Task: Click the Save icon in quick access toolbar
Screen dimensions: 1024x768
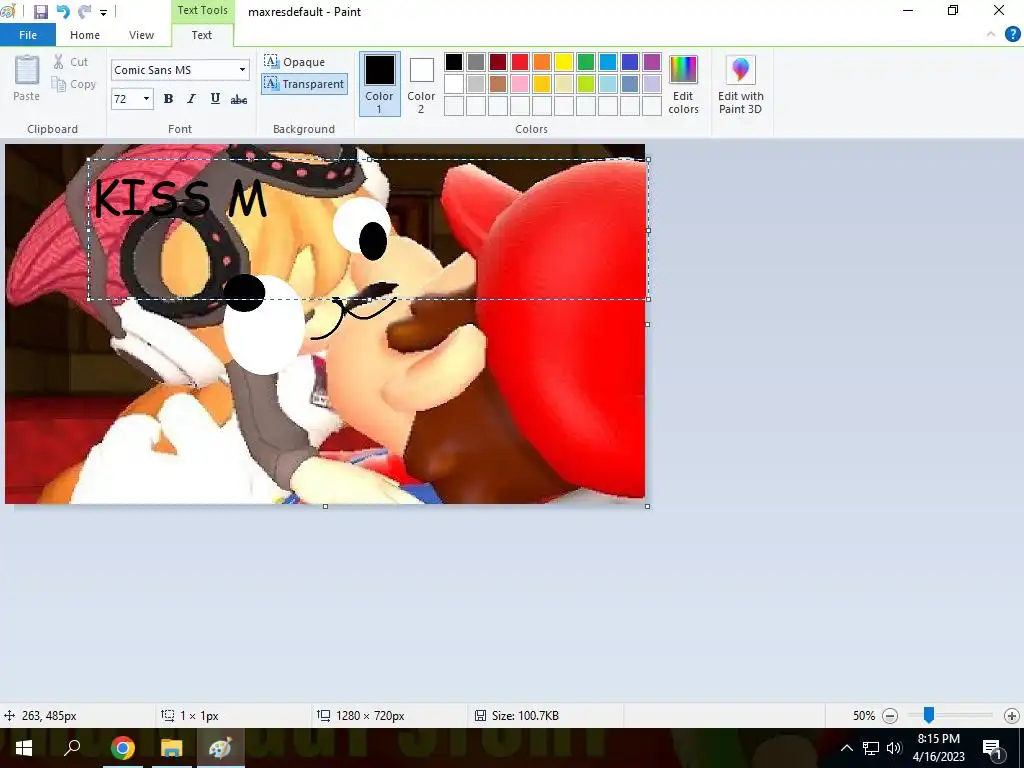Action: click(40, 12)
